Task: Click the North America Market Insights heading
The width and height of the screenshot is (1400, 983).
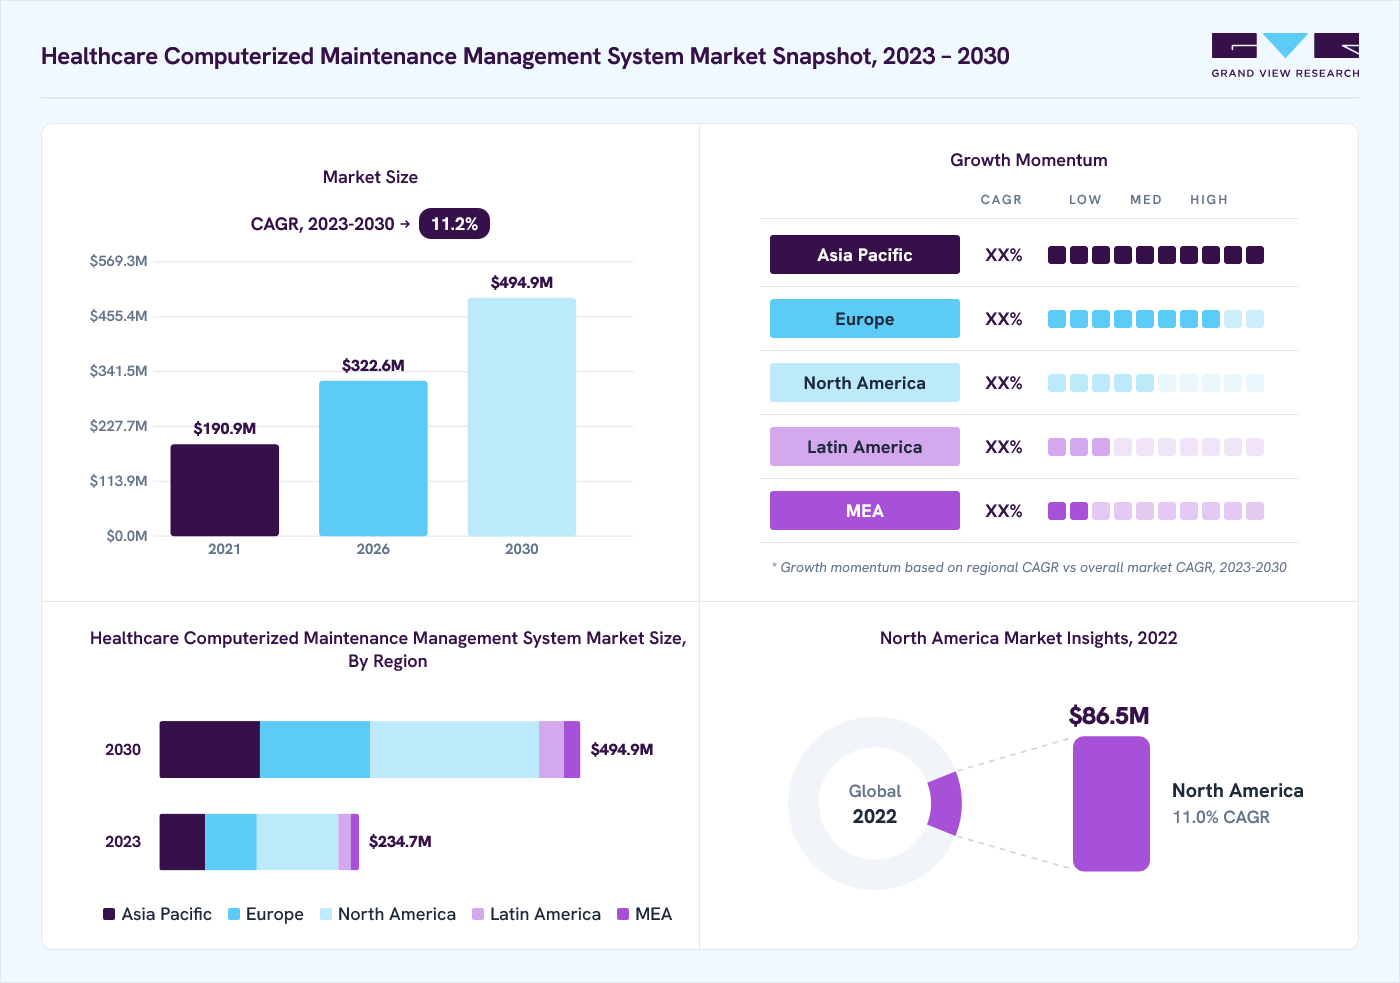Action: (x=1029, y=638)
